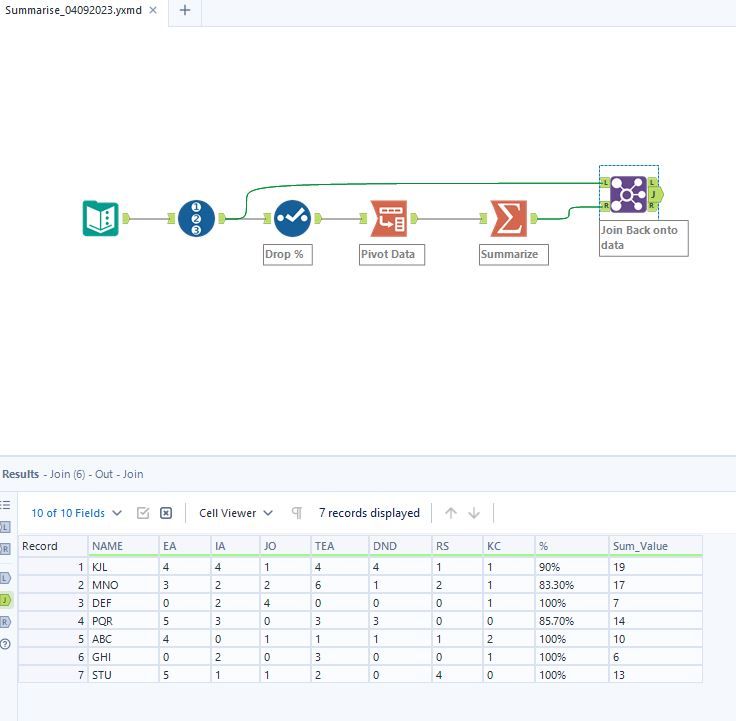736x721 pixels.
Task: Switch to Summarise_04092023.yxmd tab
Action: (73, 10)
